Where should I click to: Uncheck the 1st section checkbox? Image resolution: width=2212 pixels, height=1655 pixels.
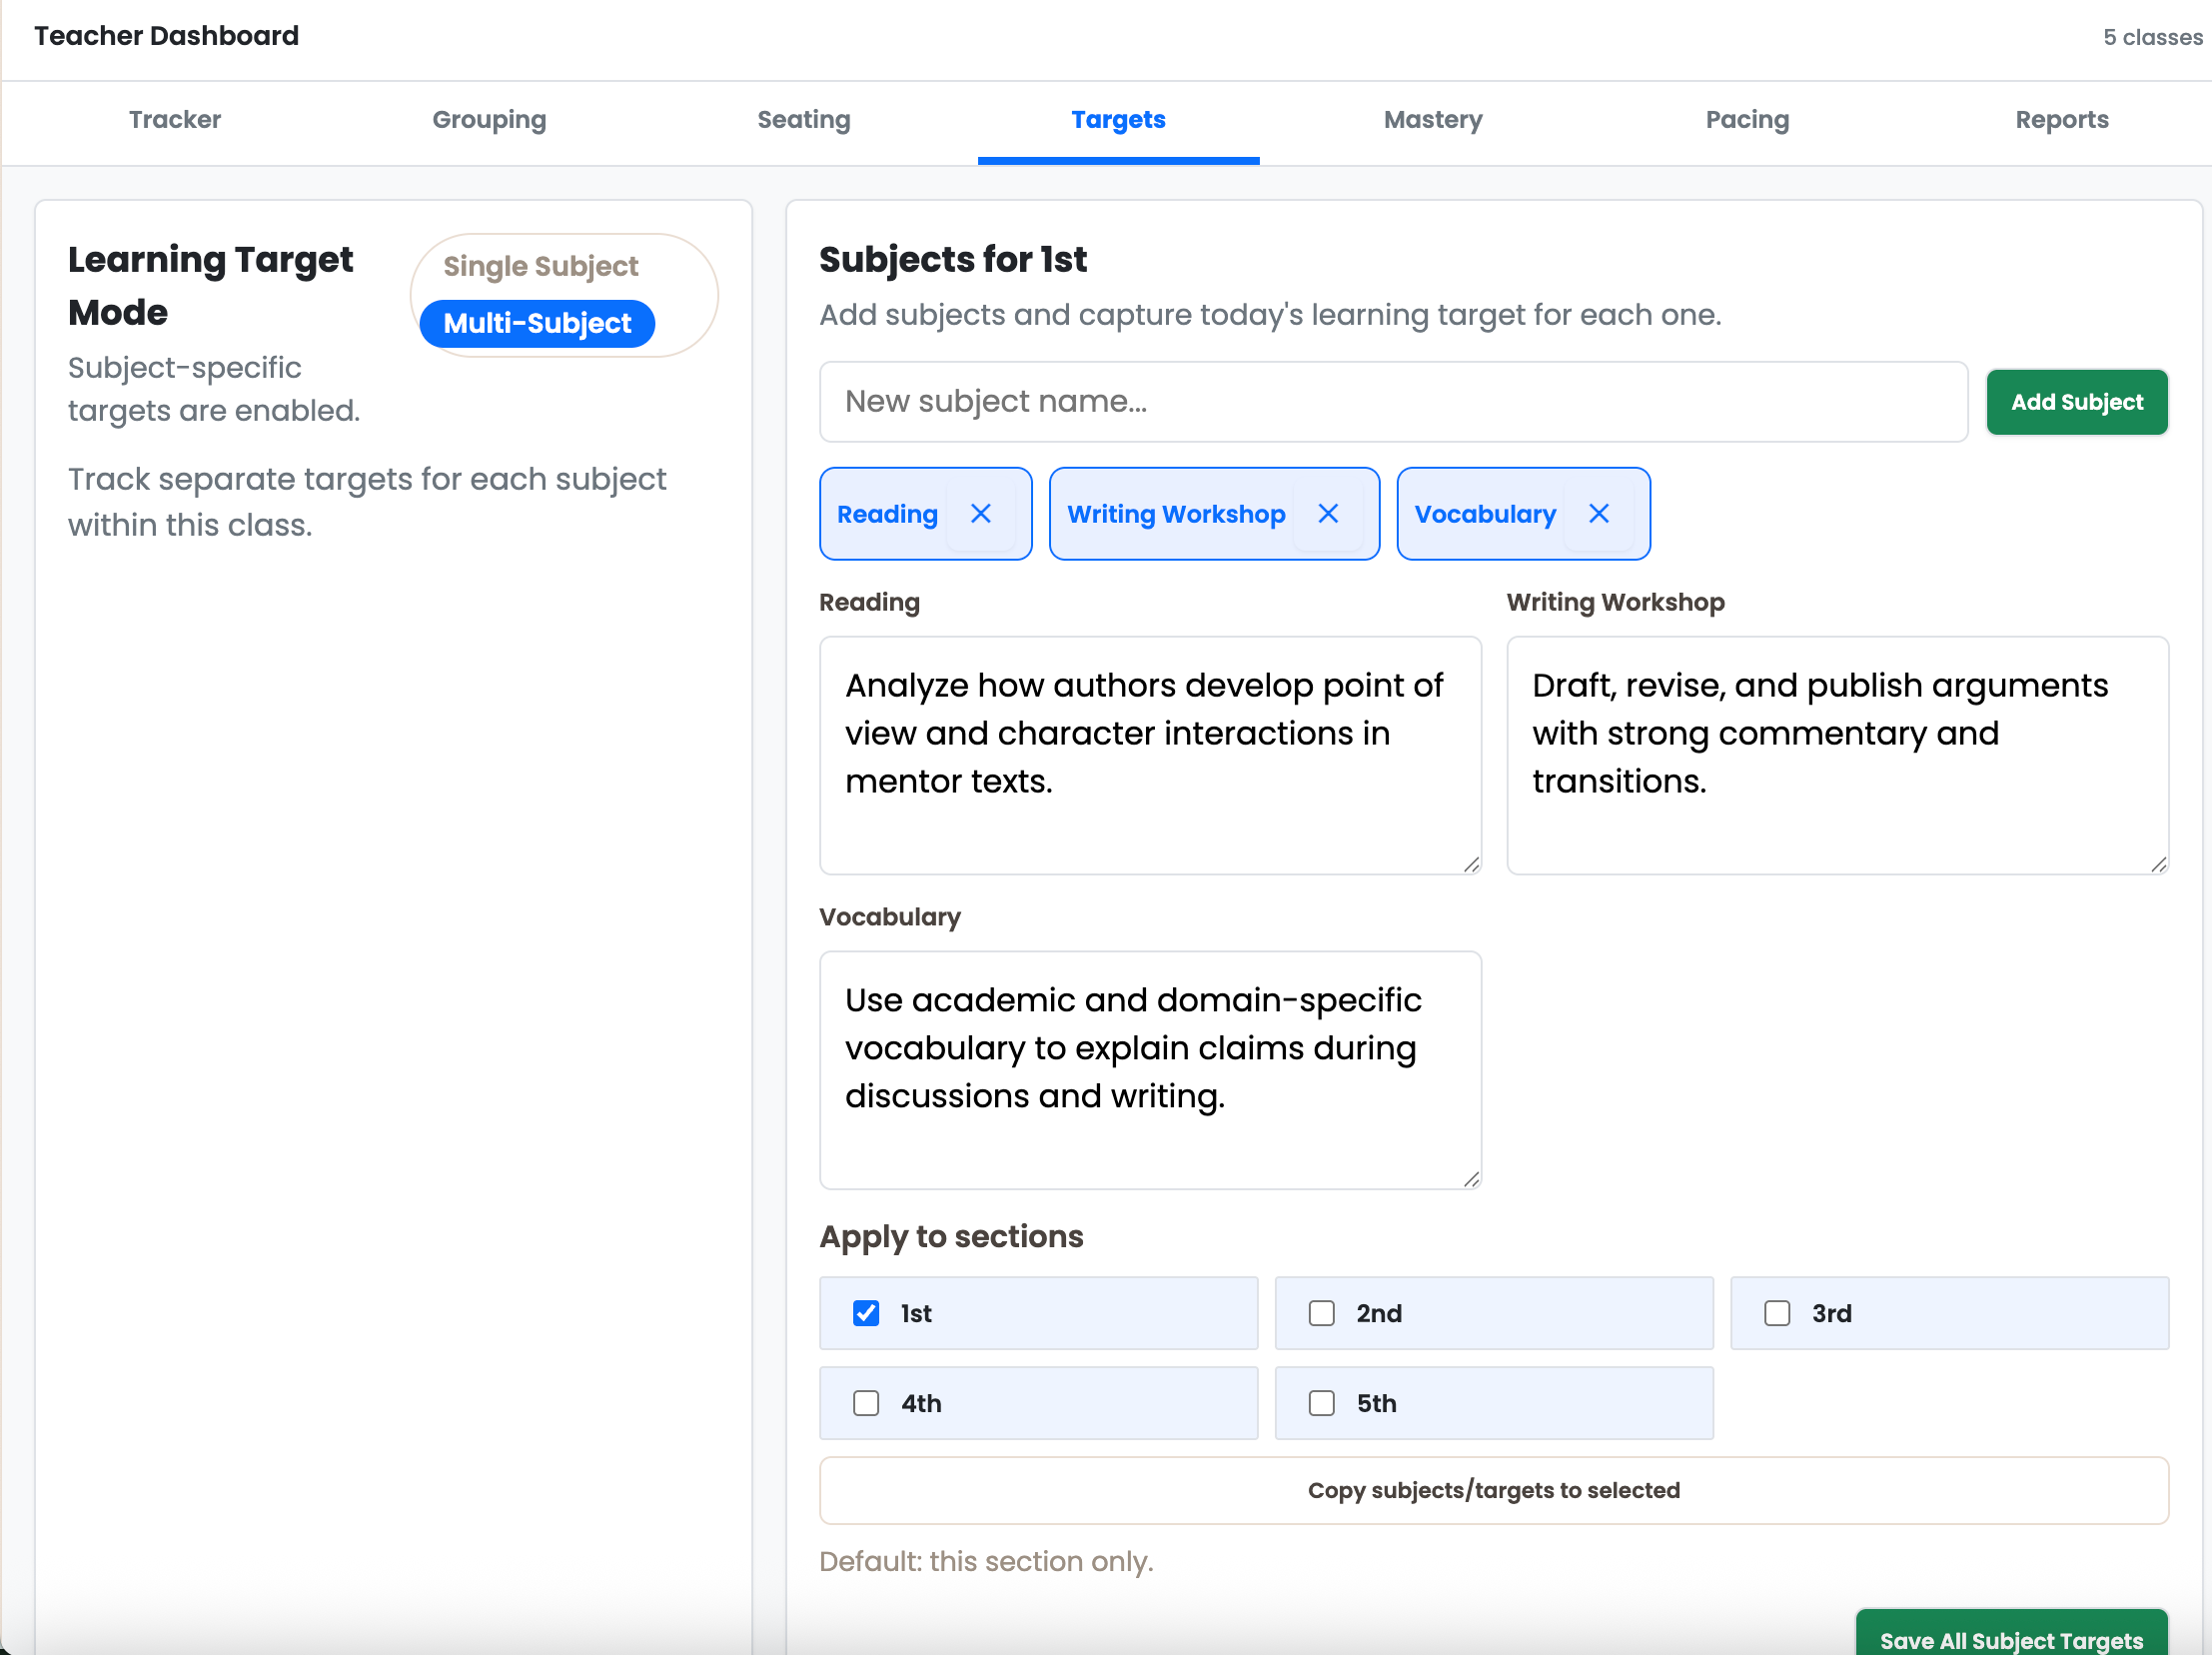pos(865,1313)
